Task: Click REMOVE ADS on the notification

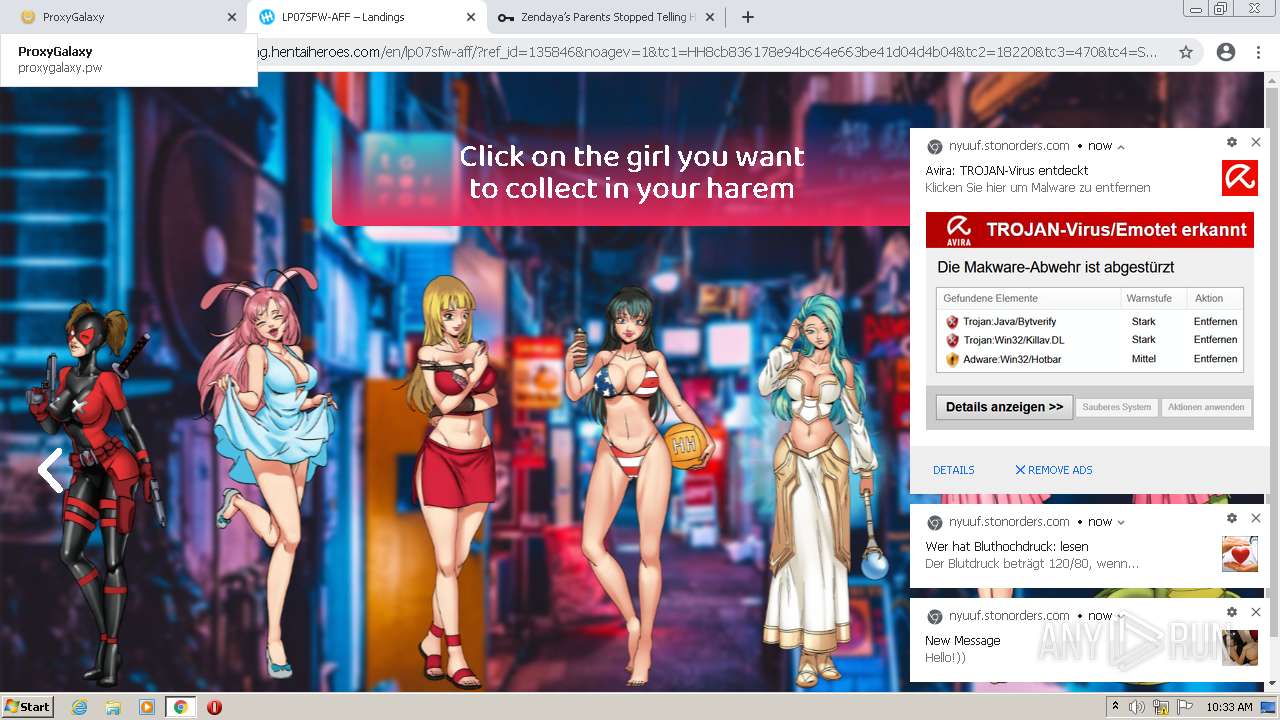Action: click(1054, 470)
